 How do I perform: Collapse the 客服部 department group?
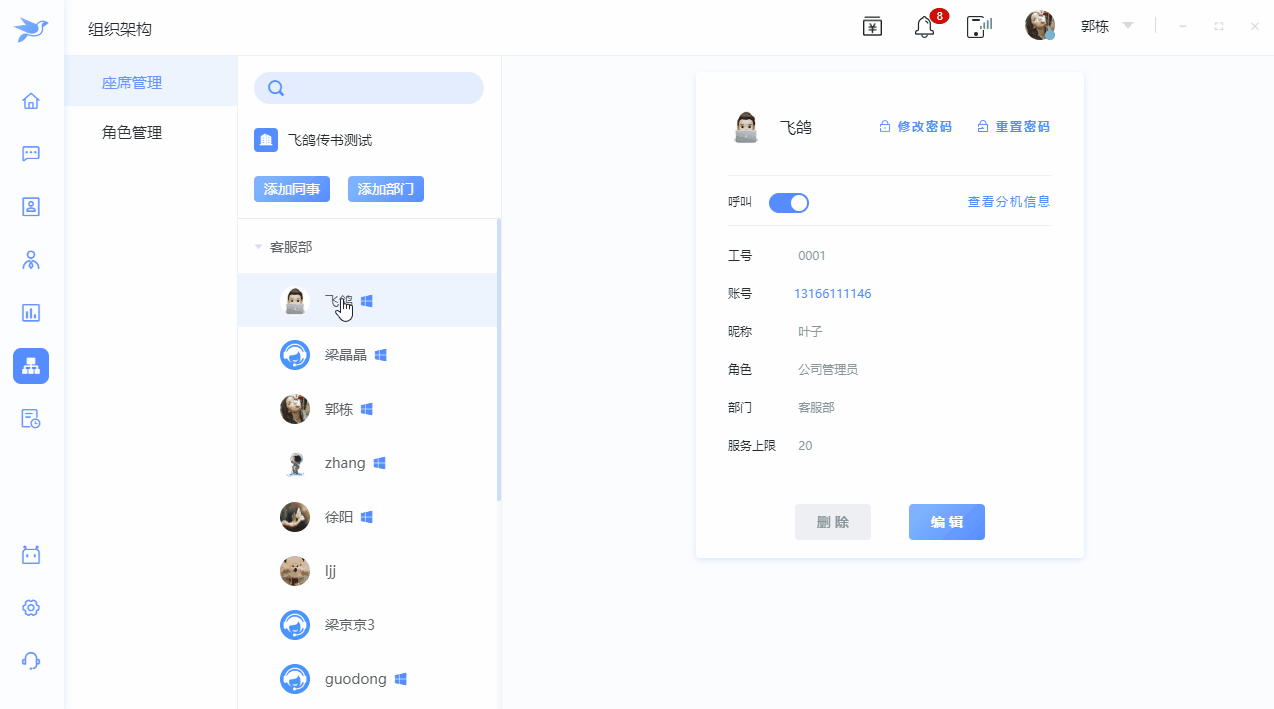[259, 247]
